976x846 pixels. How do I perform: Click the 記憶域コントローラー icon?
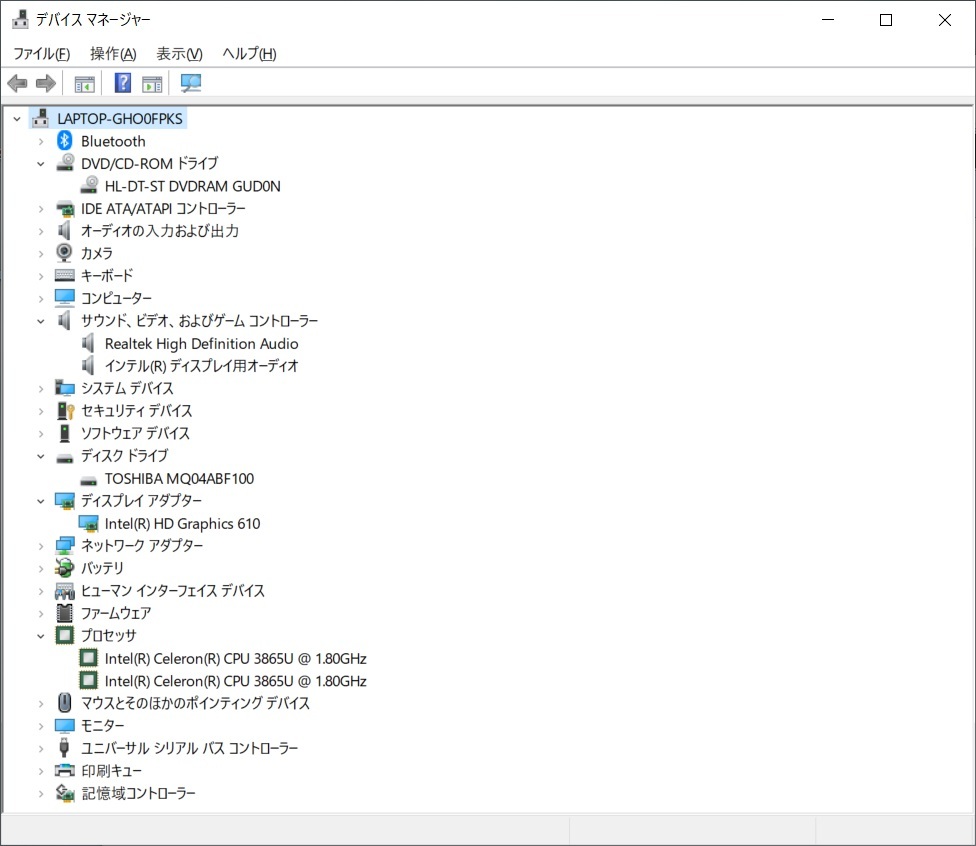click(x=65, y=793)
